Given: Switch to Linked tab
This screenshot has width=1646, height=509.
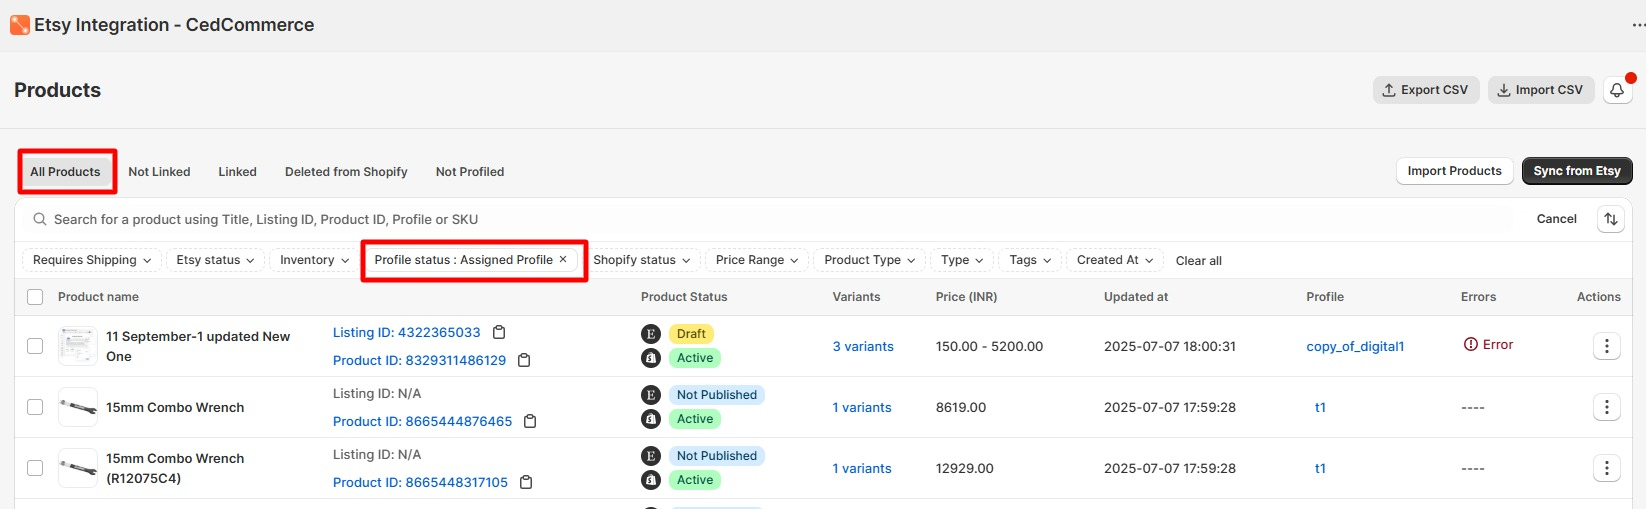Looking at the screenshot, I should [238, 172].
